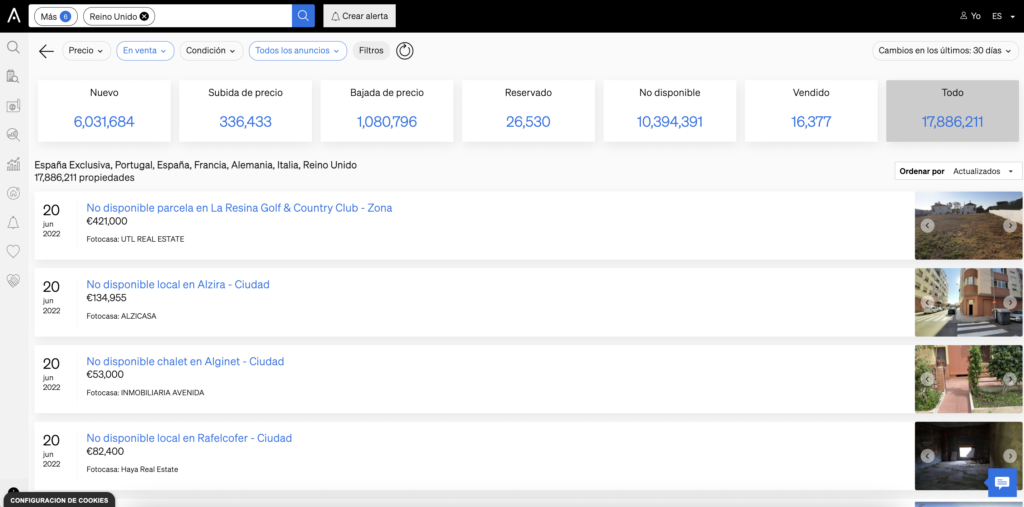The image size is (1024, 507).
Task: Select the Reservado stats card
Action: [528, 111]
